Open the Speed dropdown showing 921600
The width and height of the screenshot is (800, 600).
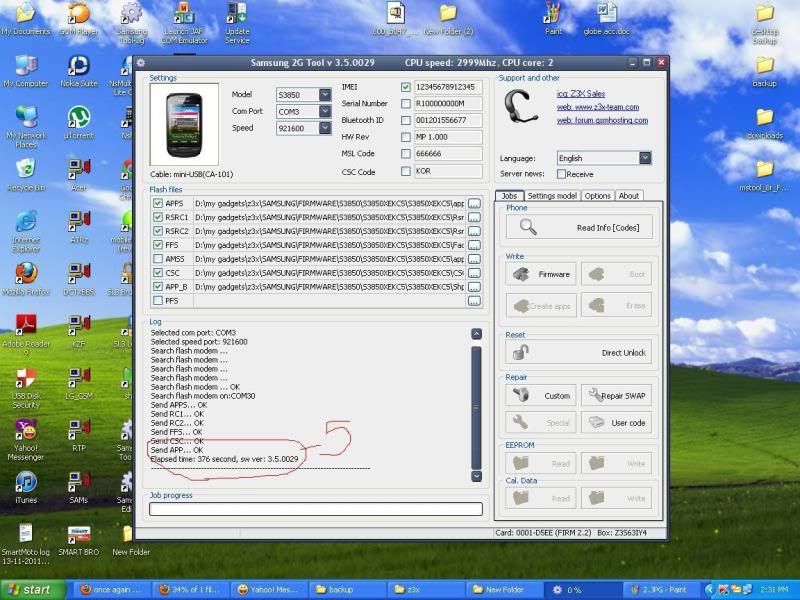tap(324, 128)
